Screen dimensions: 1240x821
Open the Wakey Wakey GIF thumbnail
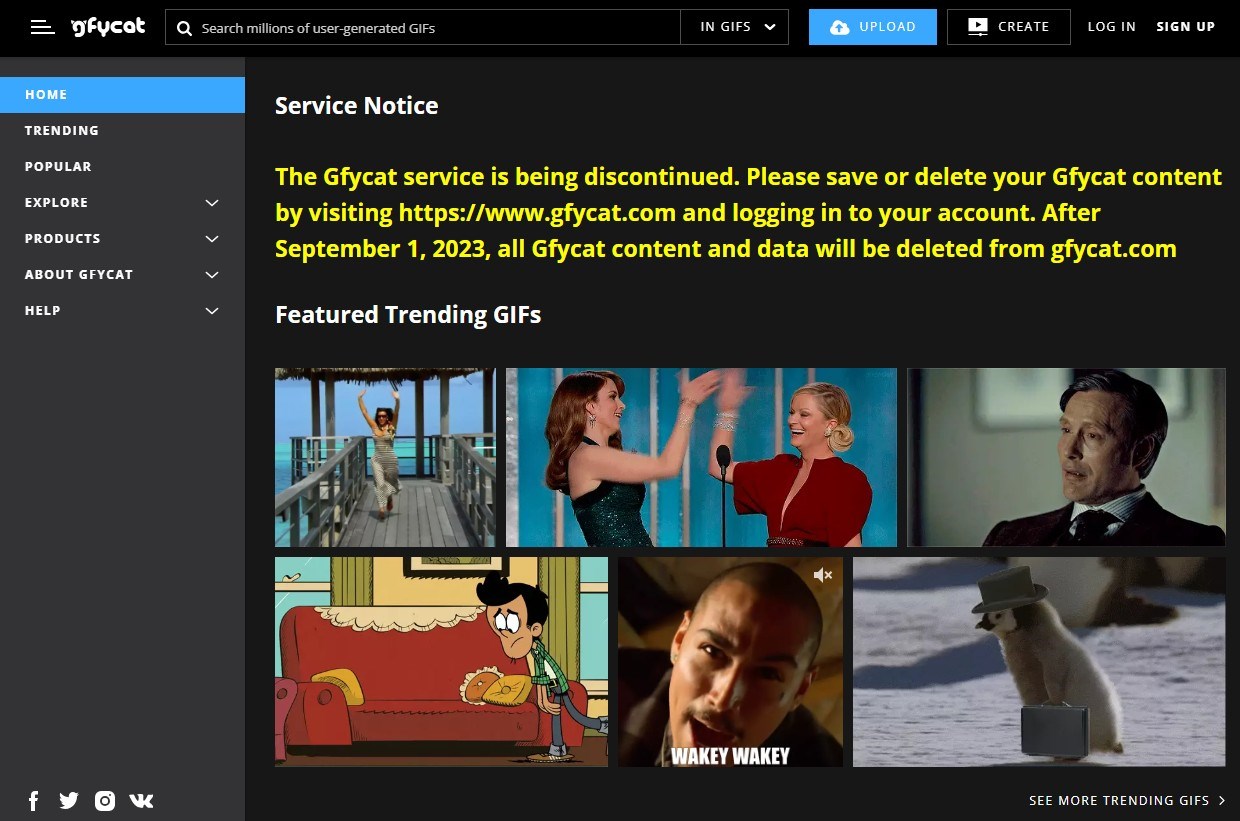[730, 662]
